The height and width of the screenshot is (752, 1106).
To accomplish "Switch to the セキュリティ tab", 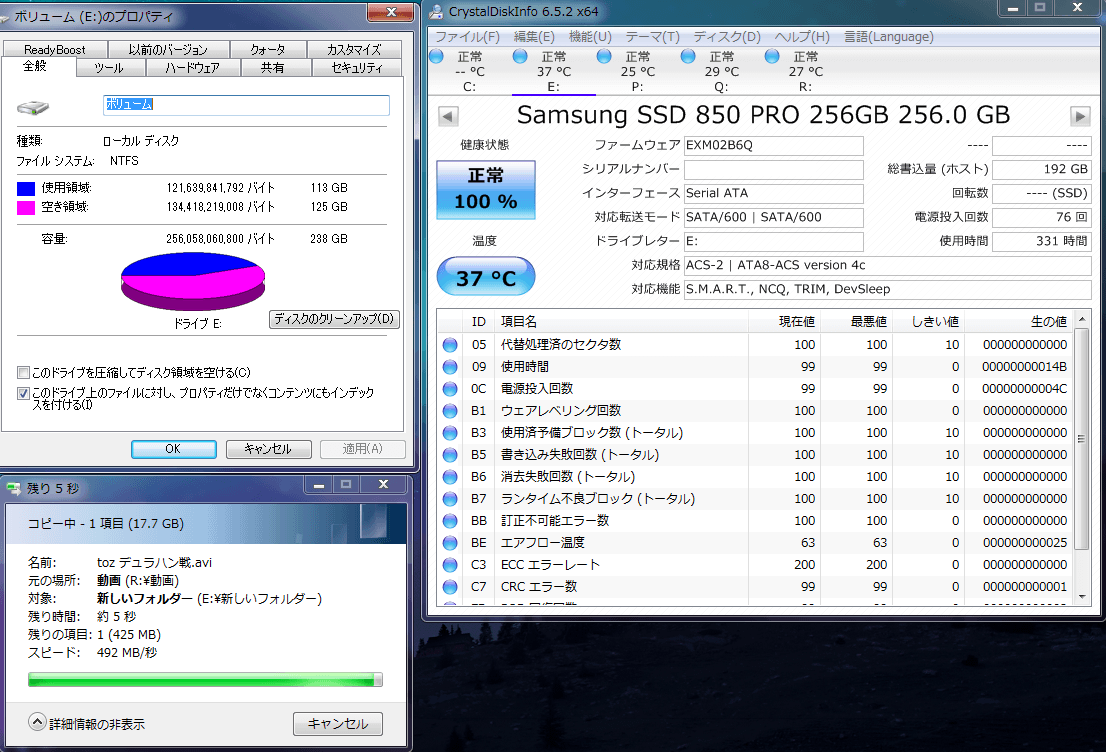I will point(357,68).
